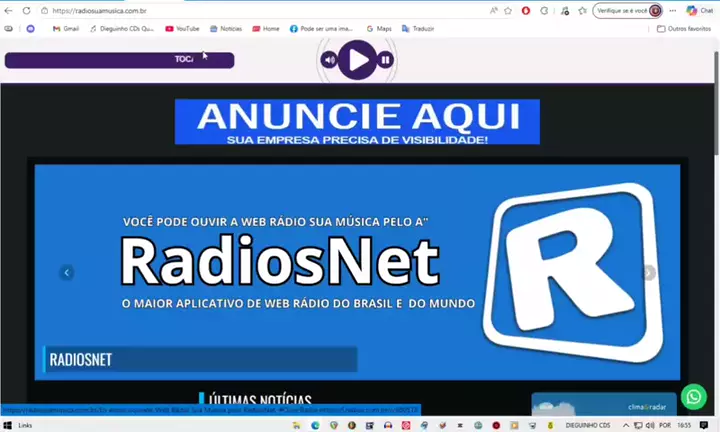Open the Traduzir bookmark
Viewport: 720px width, 432px height.
(x=418, y=28)
